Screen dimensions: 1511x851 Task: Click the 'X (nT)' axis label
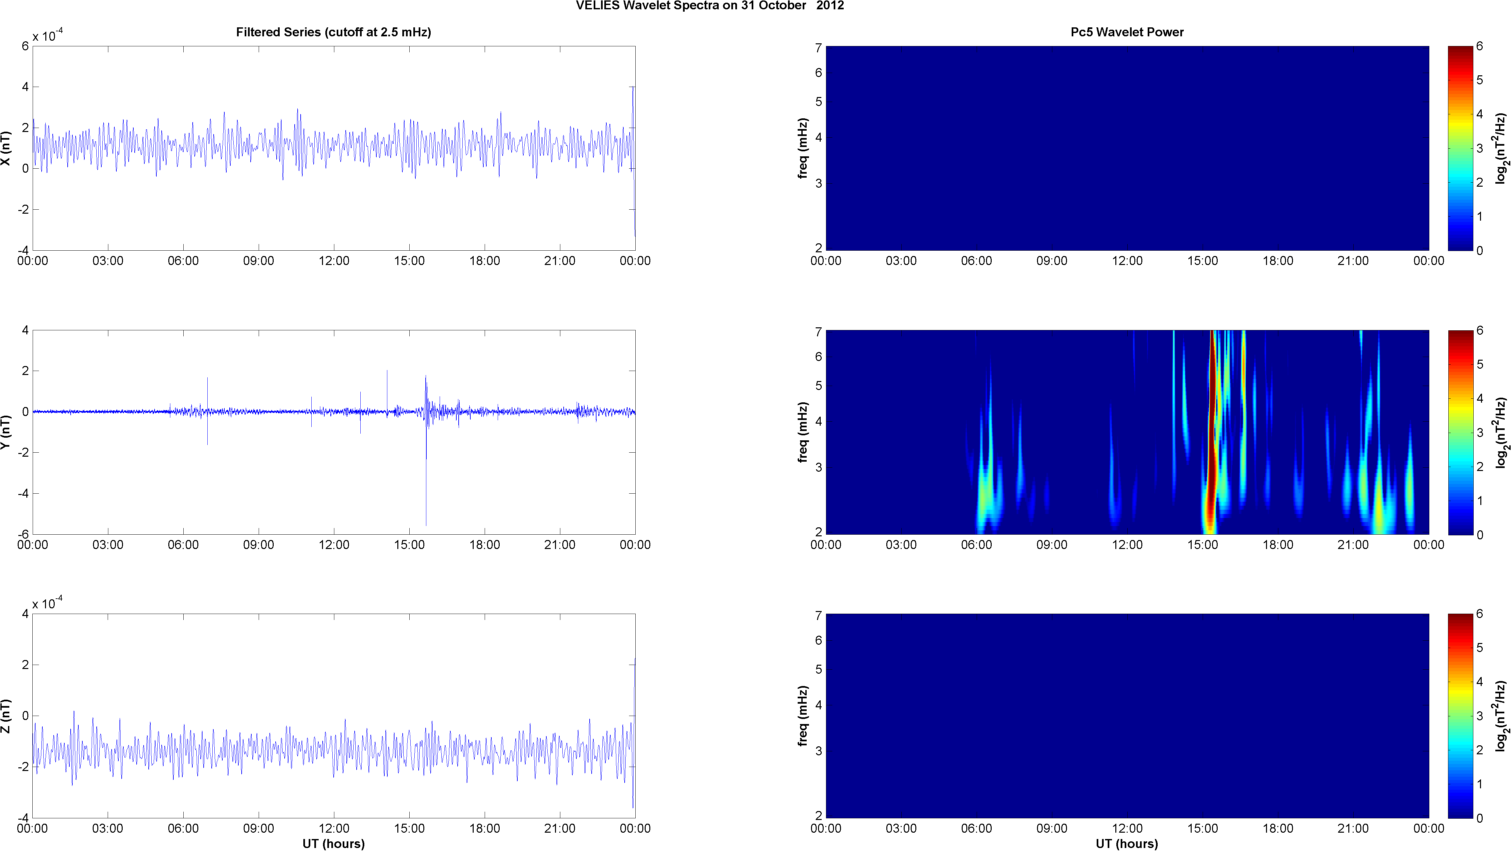click(6, 148)
